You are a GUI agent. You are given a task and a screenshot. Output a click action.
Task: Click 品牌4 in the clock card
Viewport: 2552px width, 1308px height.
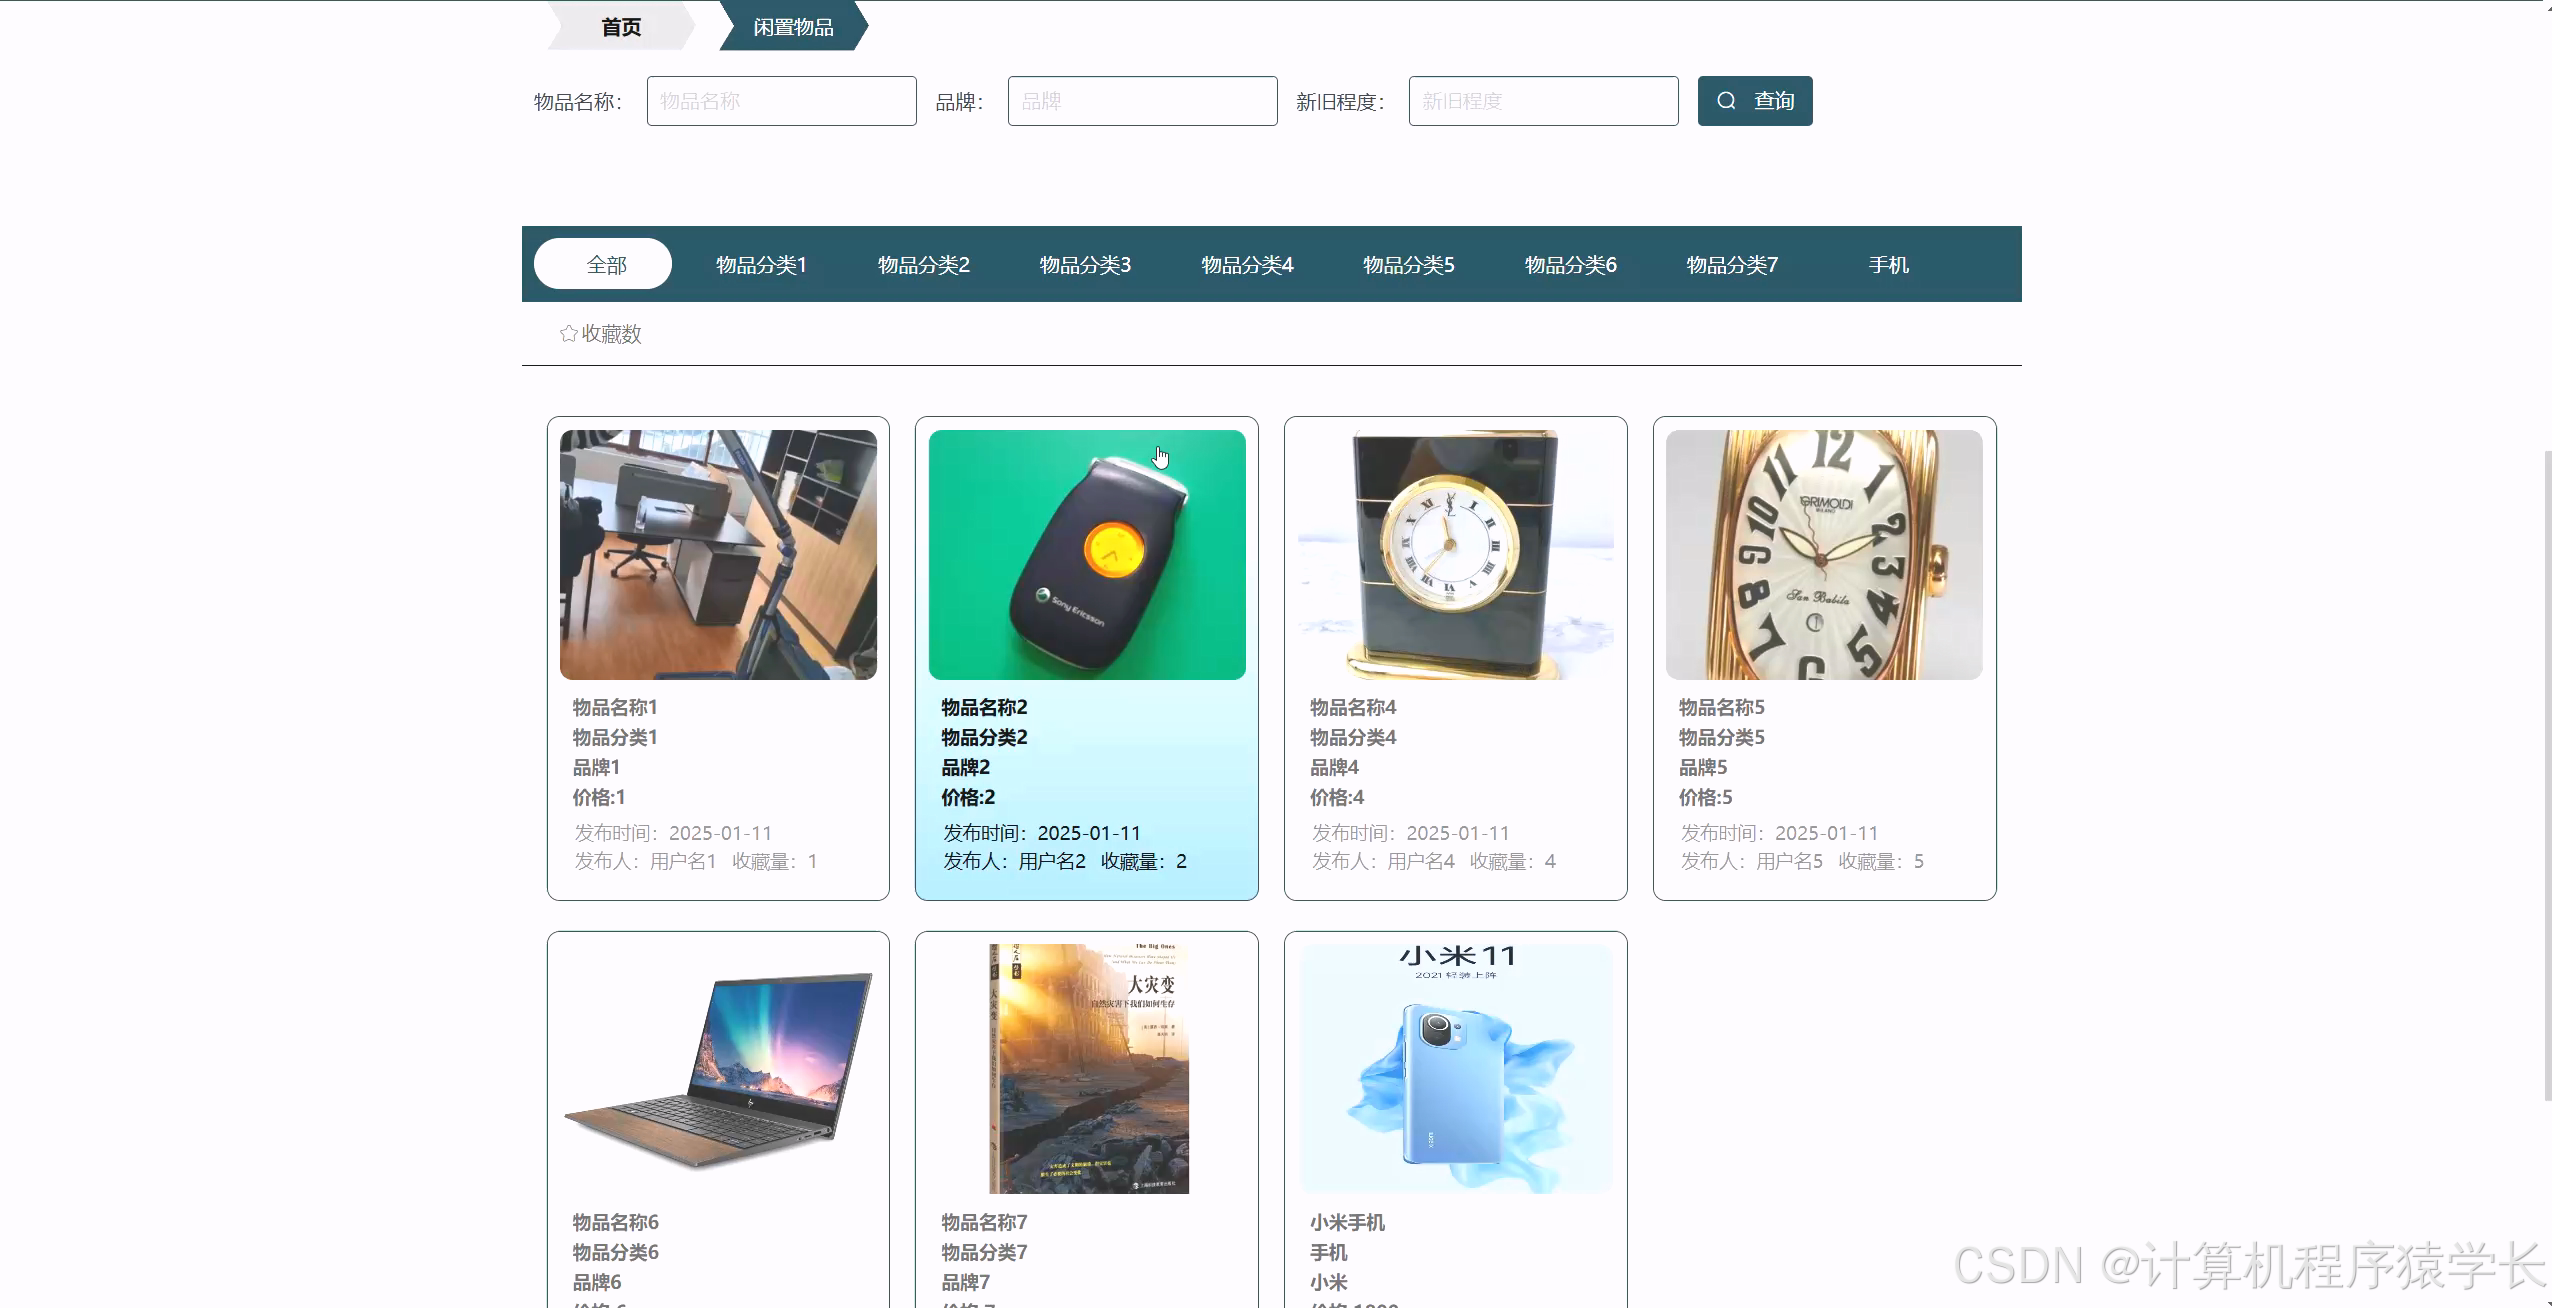[1334, 767]
